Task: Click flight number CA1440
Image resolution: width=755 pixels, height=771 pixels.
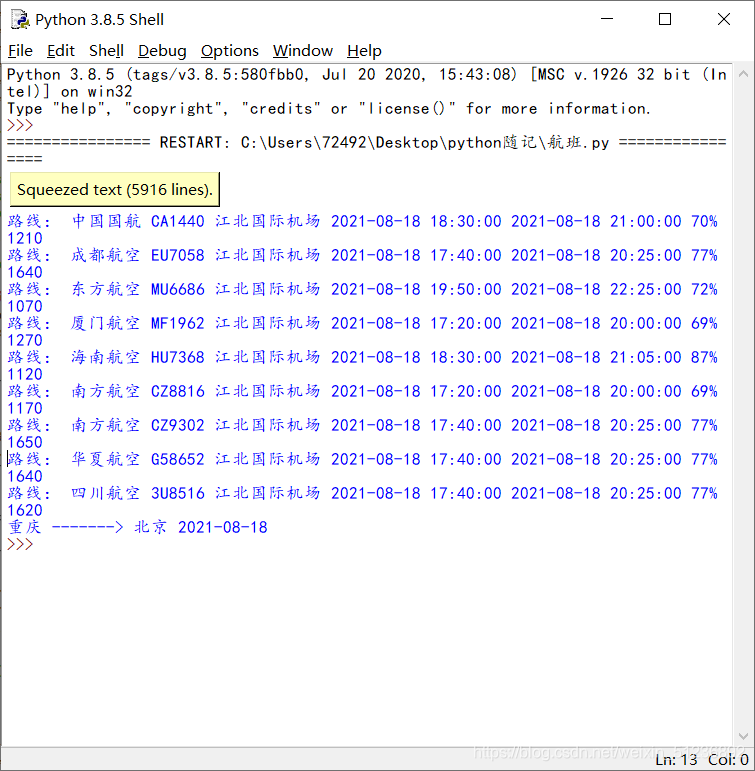Action: pos(178,221)
